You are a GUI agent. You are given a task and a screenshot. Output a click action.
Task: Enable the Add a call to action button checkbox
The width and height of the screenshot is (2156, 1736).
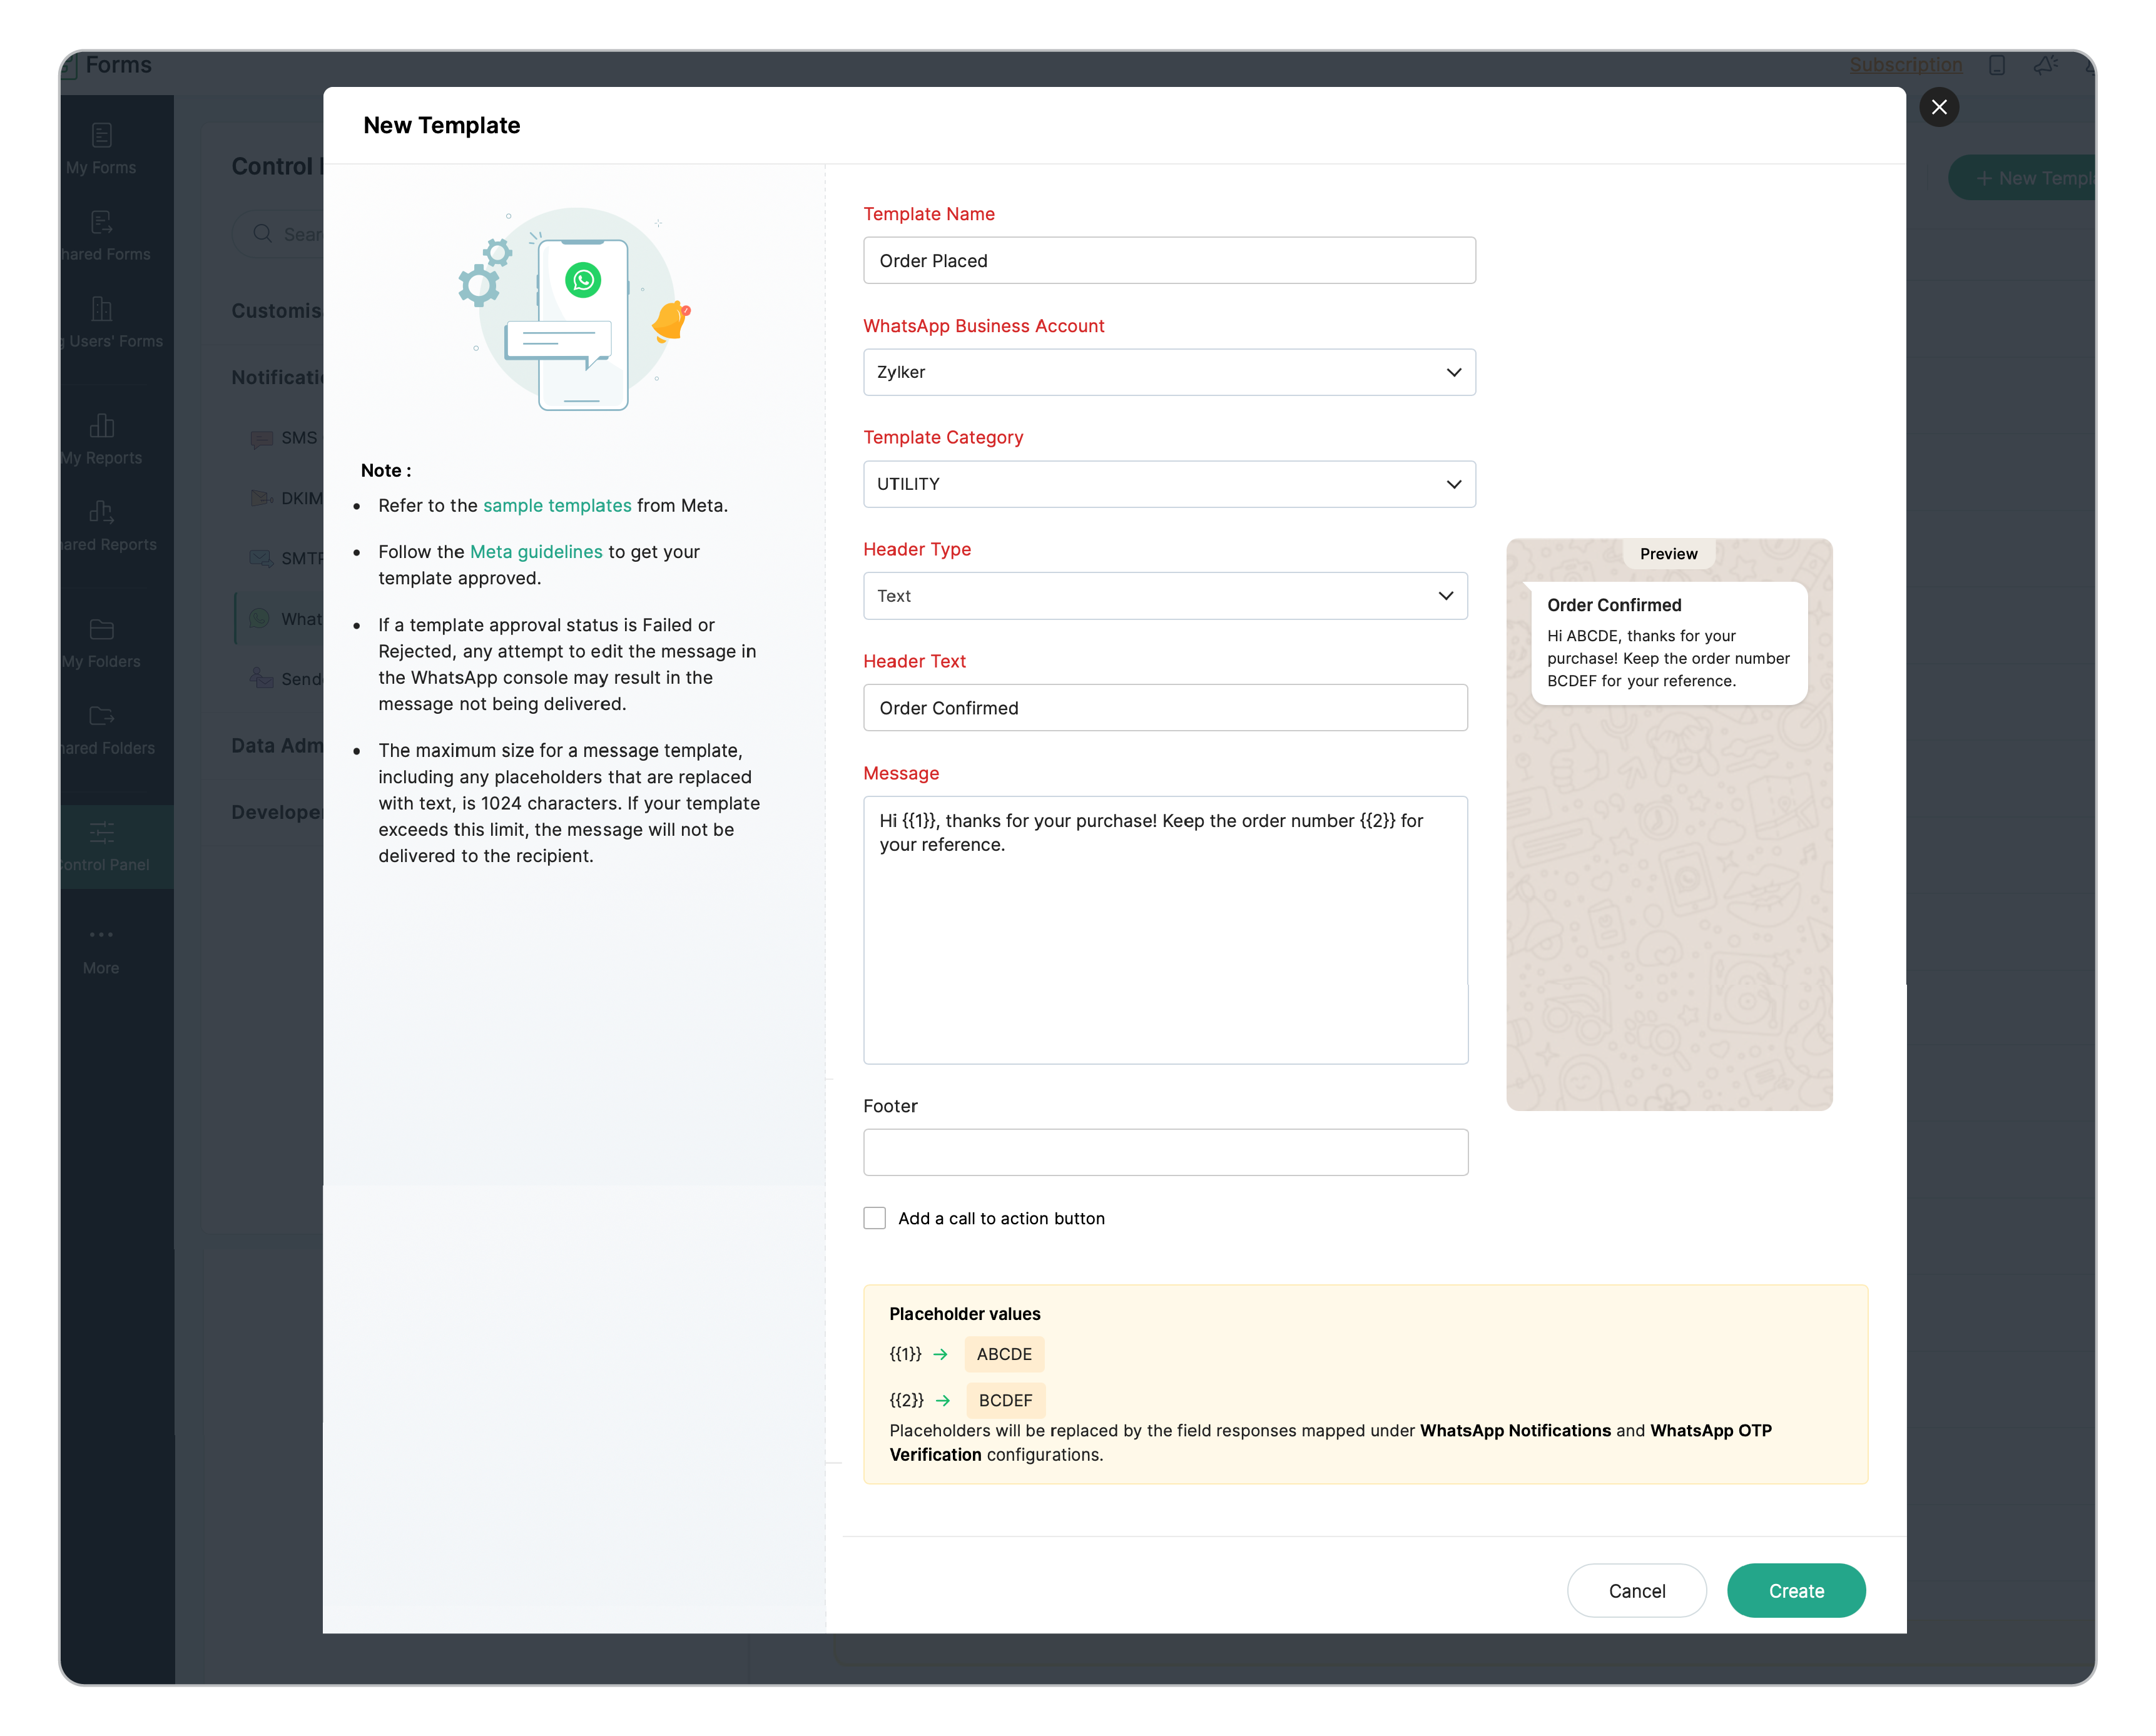coord(874,1218)
